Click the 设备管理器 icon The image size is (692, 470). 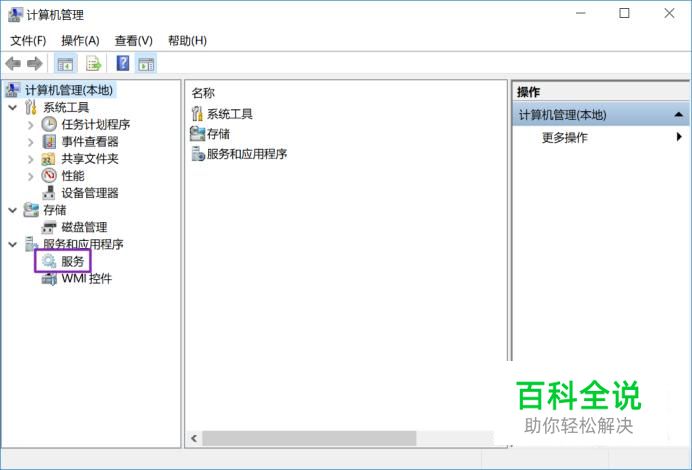49,193
